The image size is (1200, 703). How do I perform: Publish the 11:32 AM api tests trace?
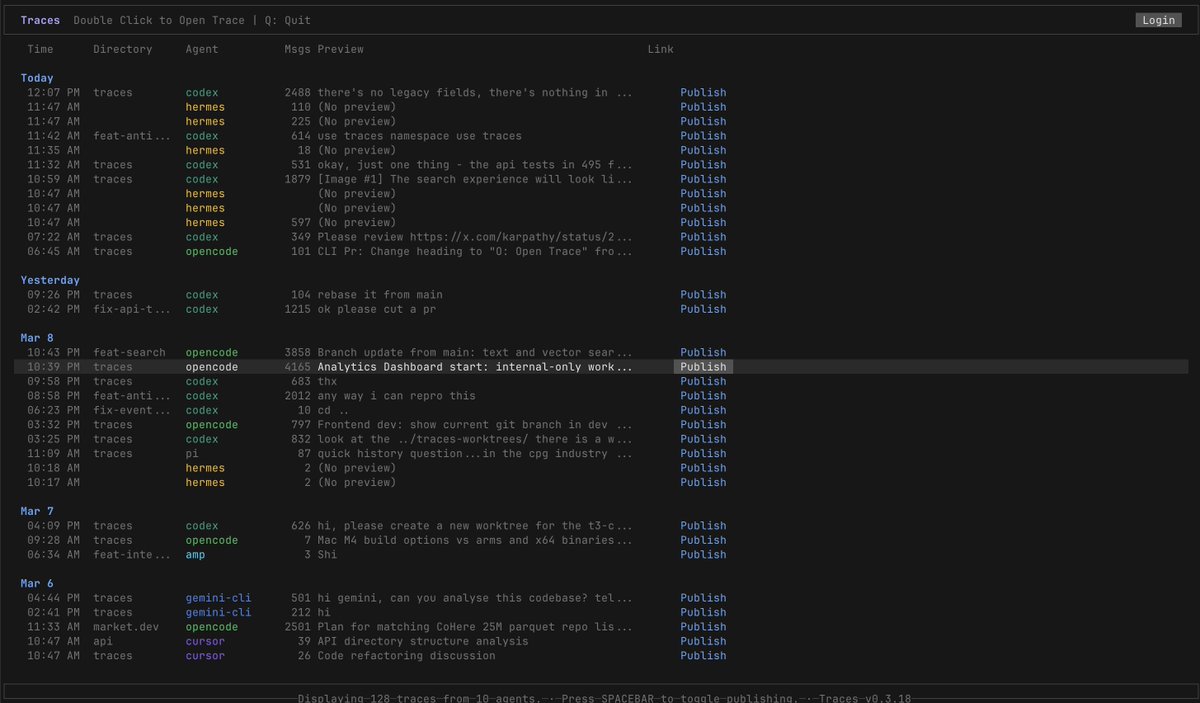click(x=703, y=165)
